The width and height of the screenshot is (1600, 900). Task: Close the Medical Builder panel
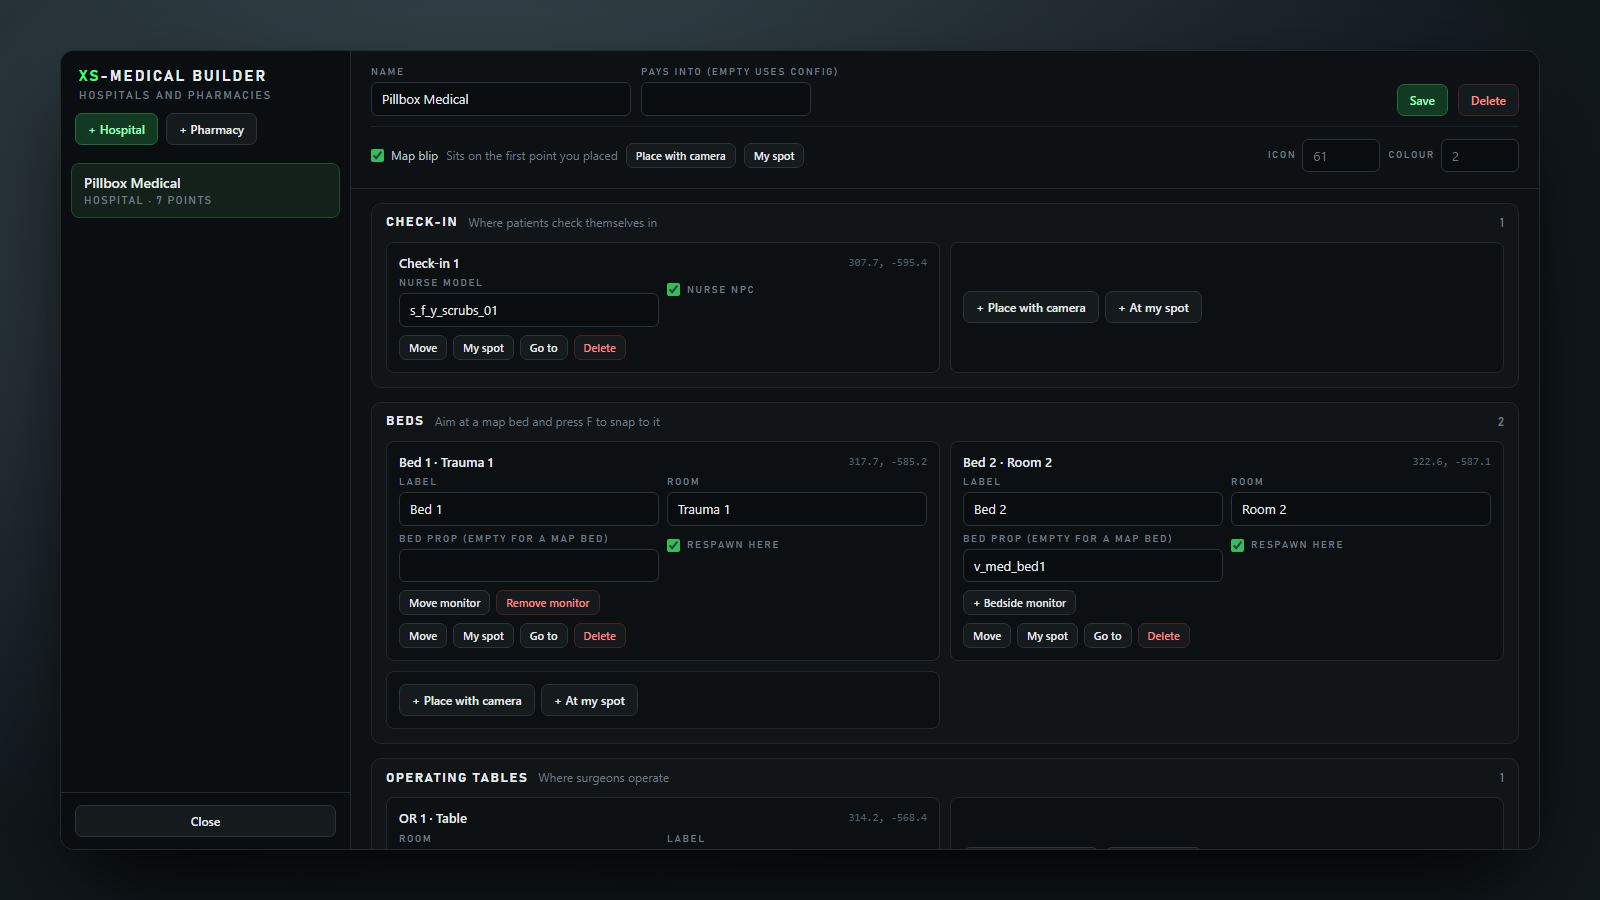tap(205, 821)
